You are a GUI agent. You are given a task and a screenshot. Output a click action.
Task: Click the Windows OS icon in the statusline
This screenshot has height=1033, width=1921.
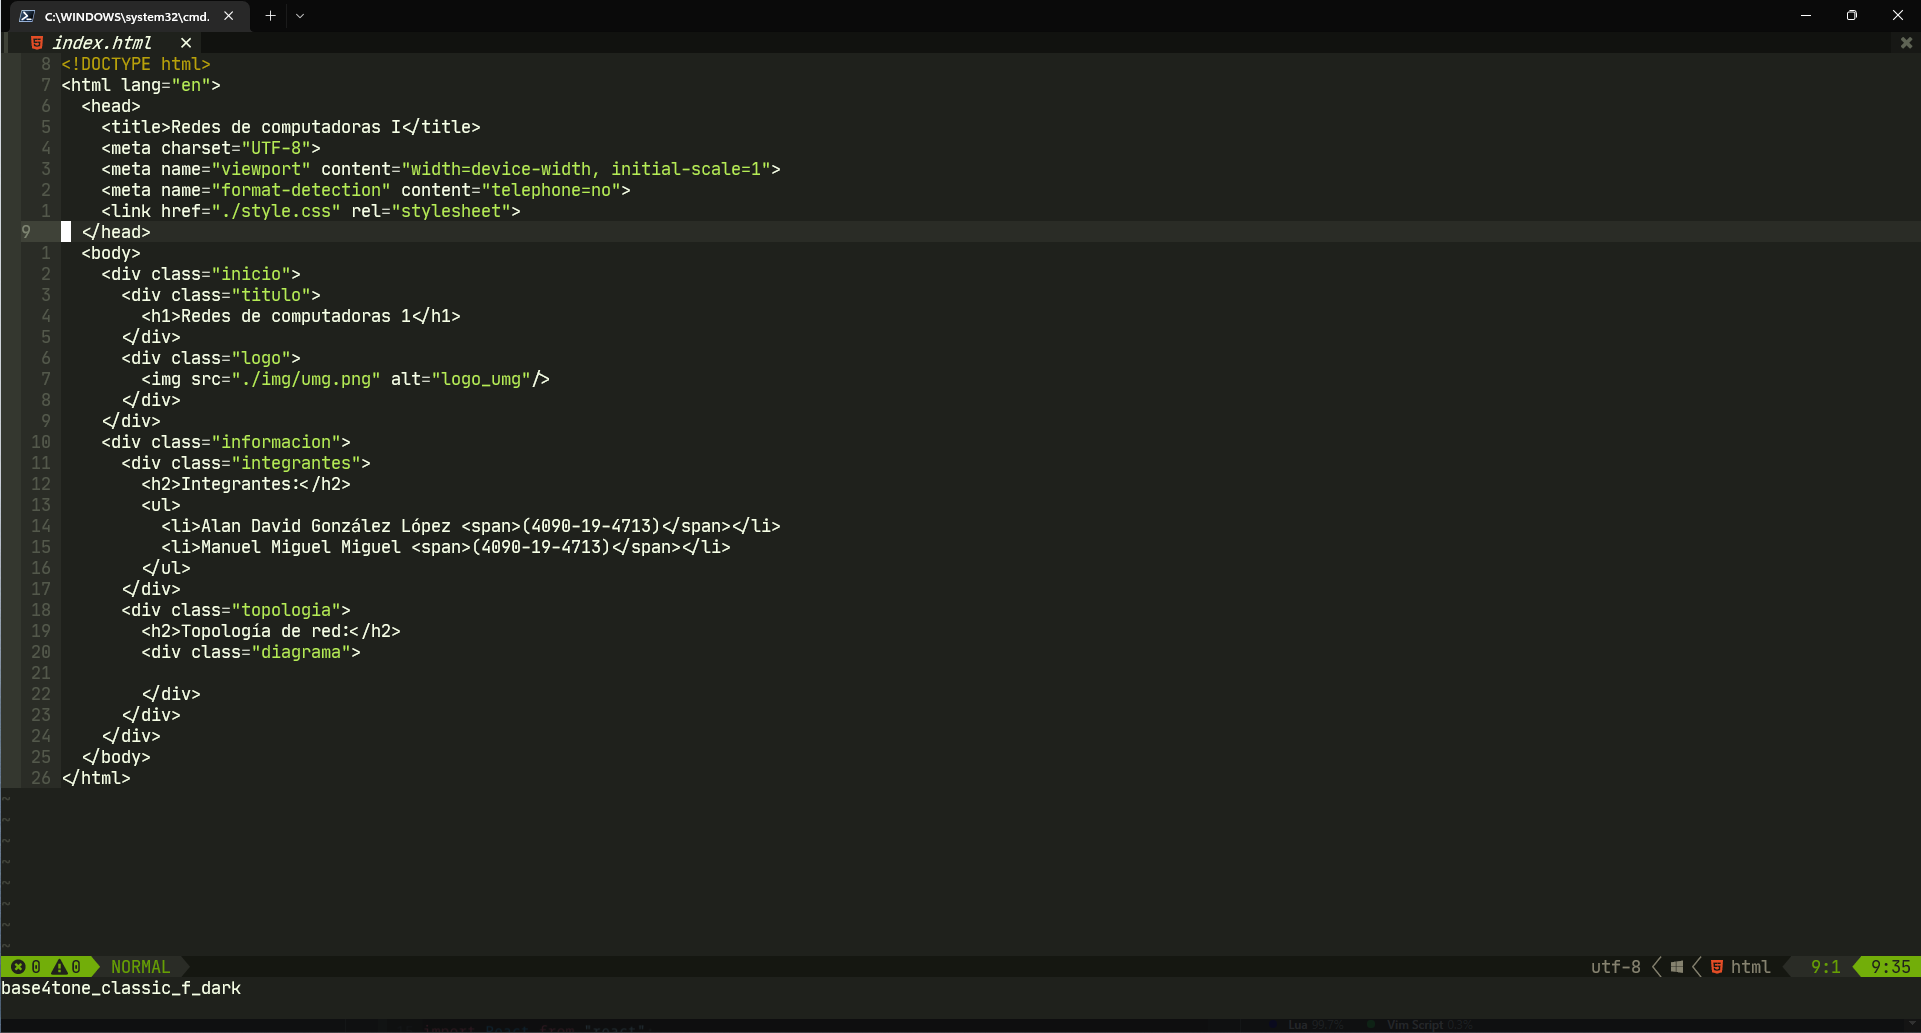[1676, 967]
